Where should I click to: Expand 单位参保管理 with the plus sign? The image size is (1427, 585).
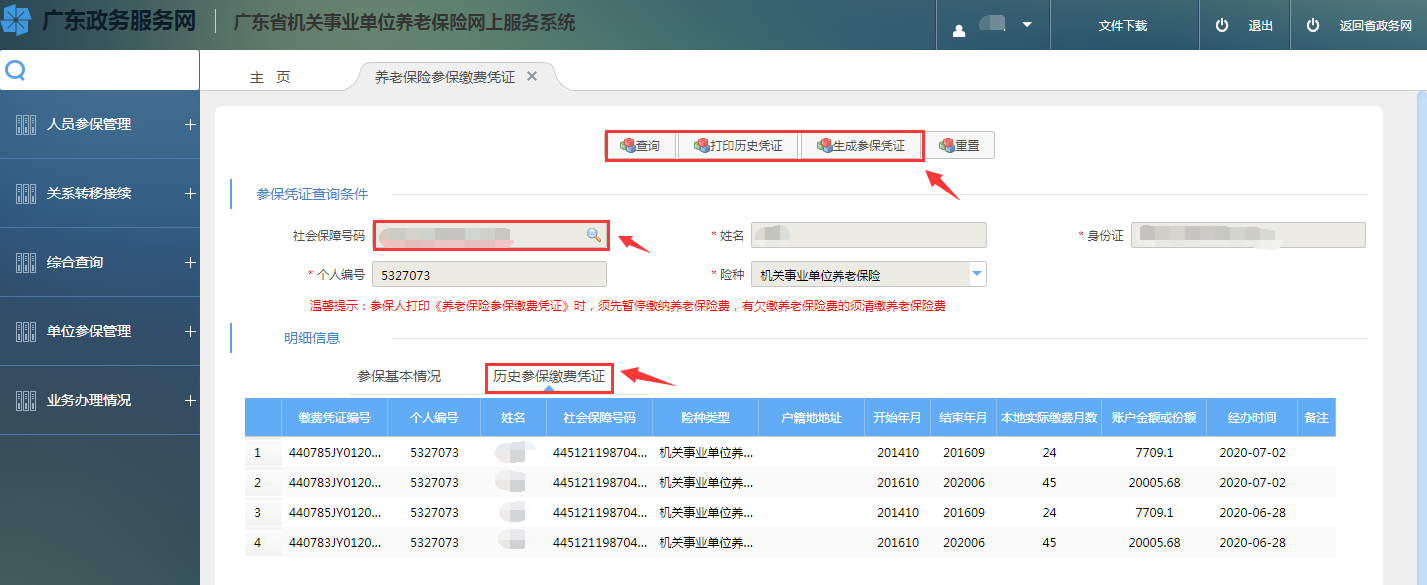tap(190, 332)
